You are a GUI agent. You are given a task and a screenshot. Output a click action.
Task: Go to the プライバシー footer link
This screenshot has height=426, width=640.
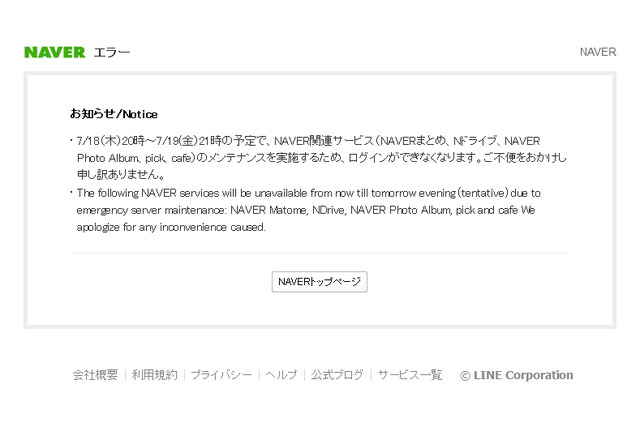[x=221, y=375]
